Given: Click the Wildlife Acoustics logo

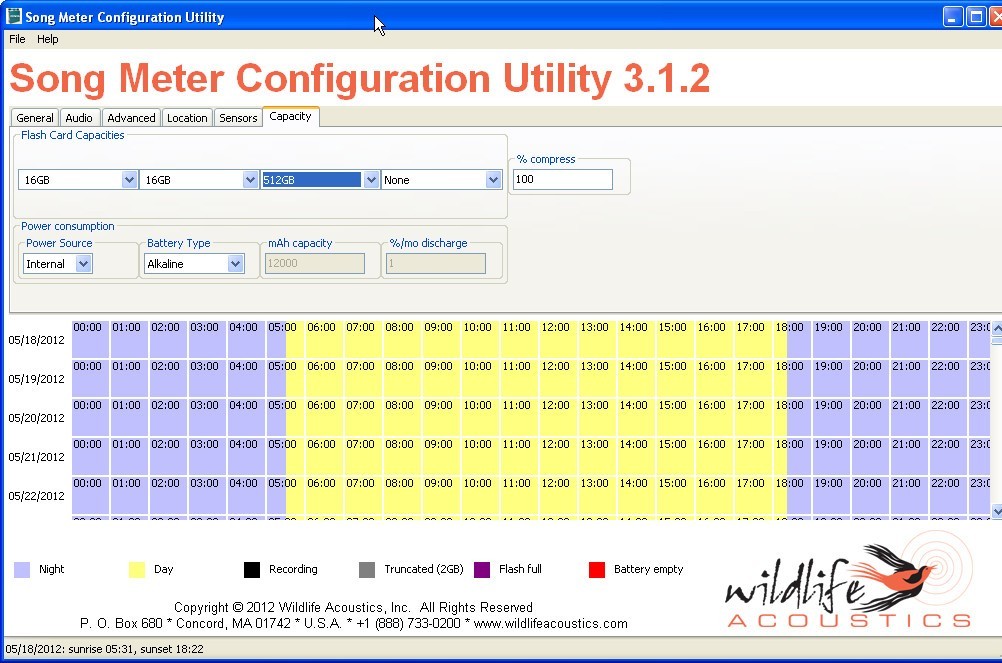Looking at the screenshot, I should point(850,580).
